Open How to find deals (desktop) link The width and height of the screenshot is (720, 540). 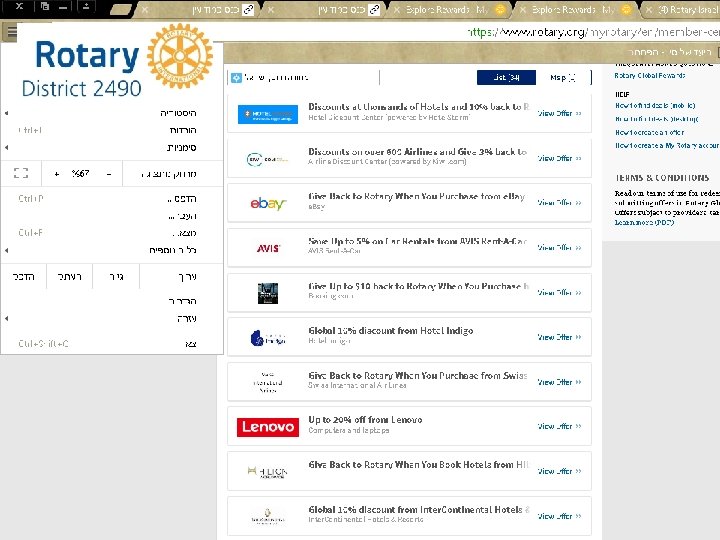657,119
